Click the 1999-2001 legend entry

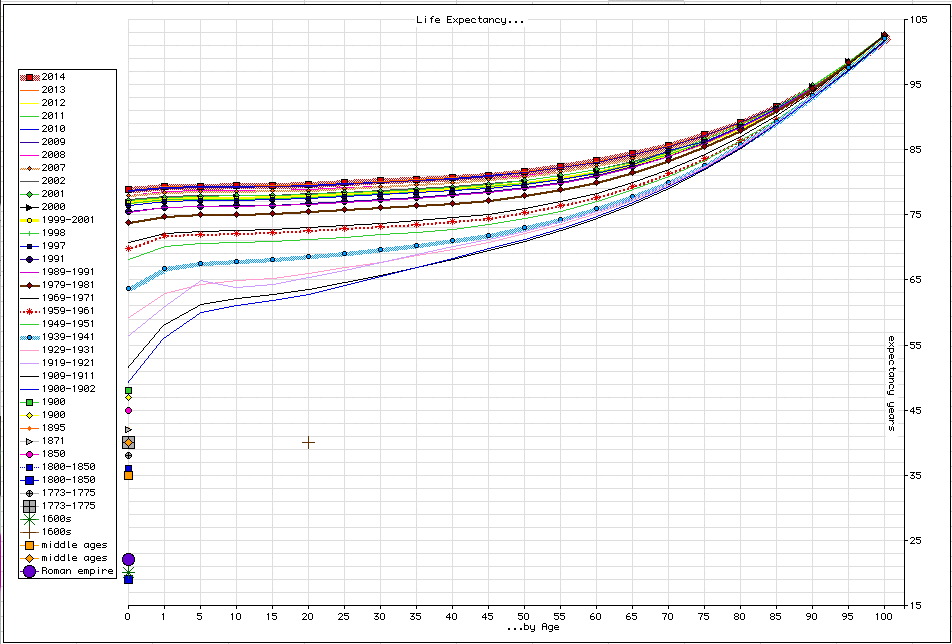point(68,220)
